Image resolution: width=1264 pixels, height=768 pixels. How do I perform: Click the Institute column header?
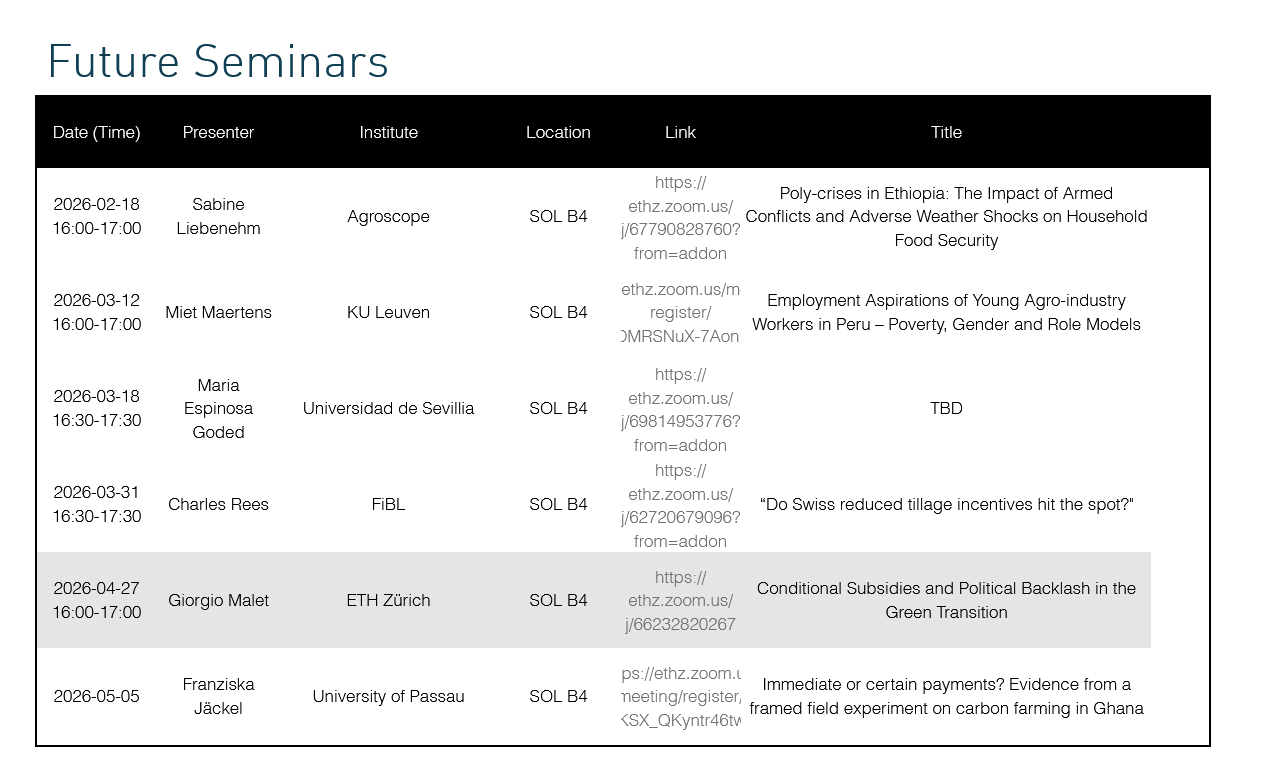[x=388, y=132]
